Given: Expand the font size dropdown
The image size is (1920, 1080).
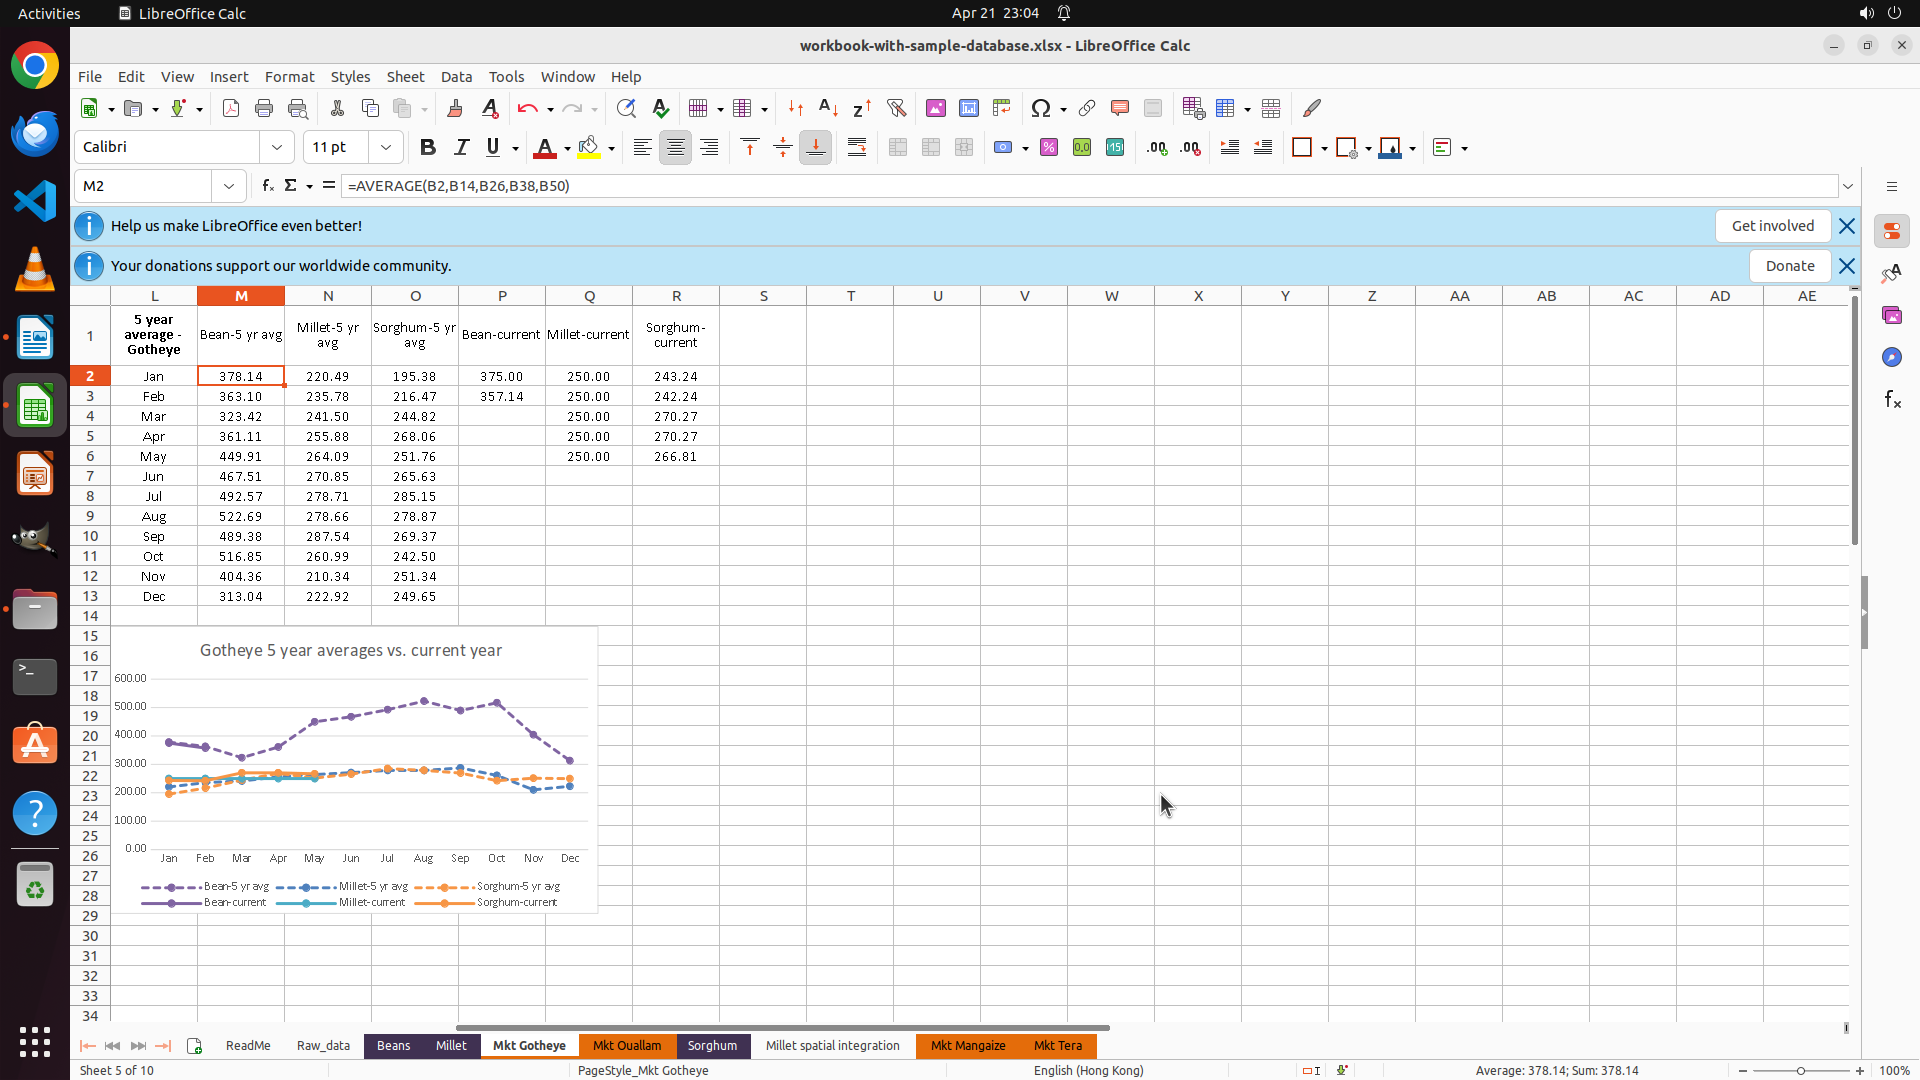Looking at the screenshot, I should coord(386,147).
